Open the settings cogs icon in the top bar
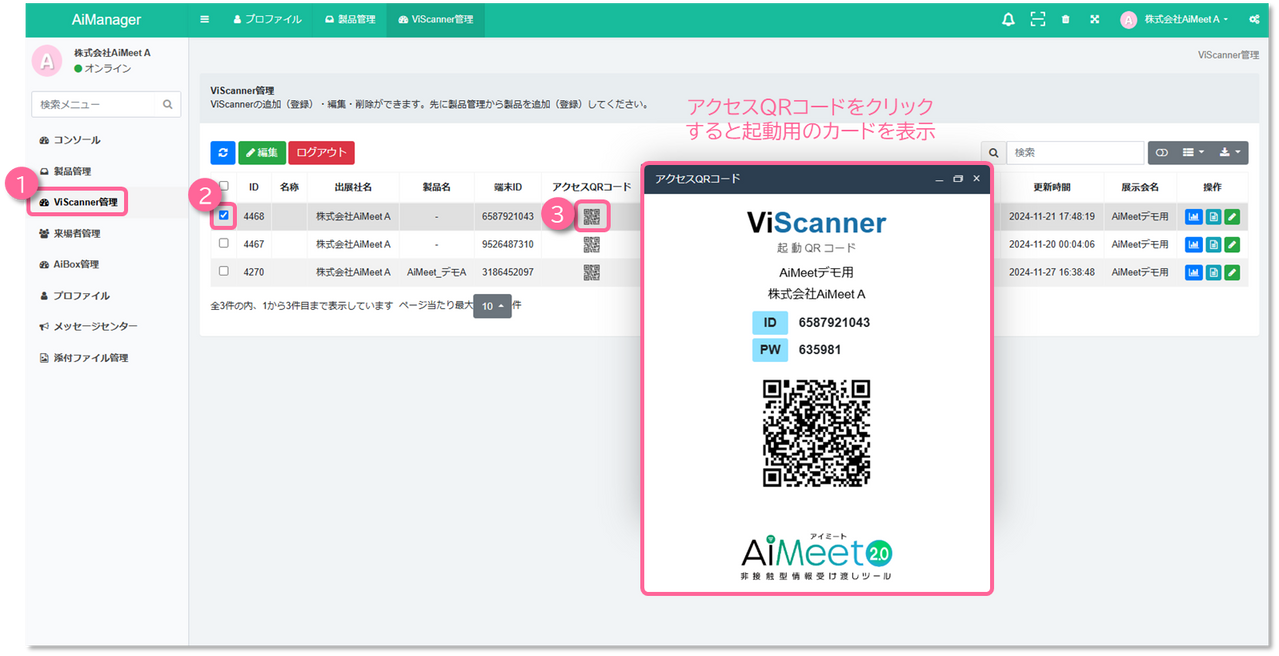 tap(1254, 19)
